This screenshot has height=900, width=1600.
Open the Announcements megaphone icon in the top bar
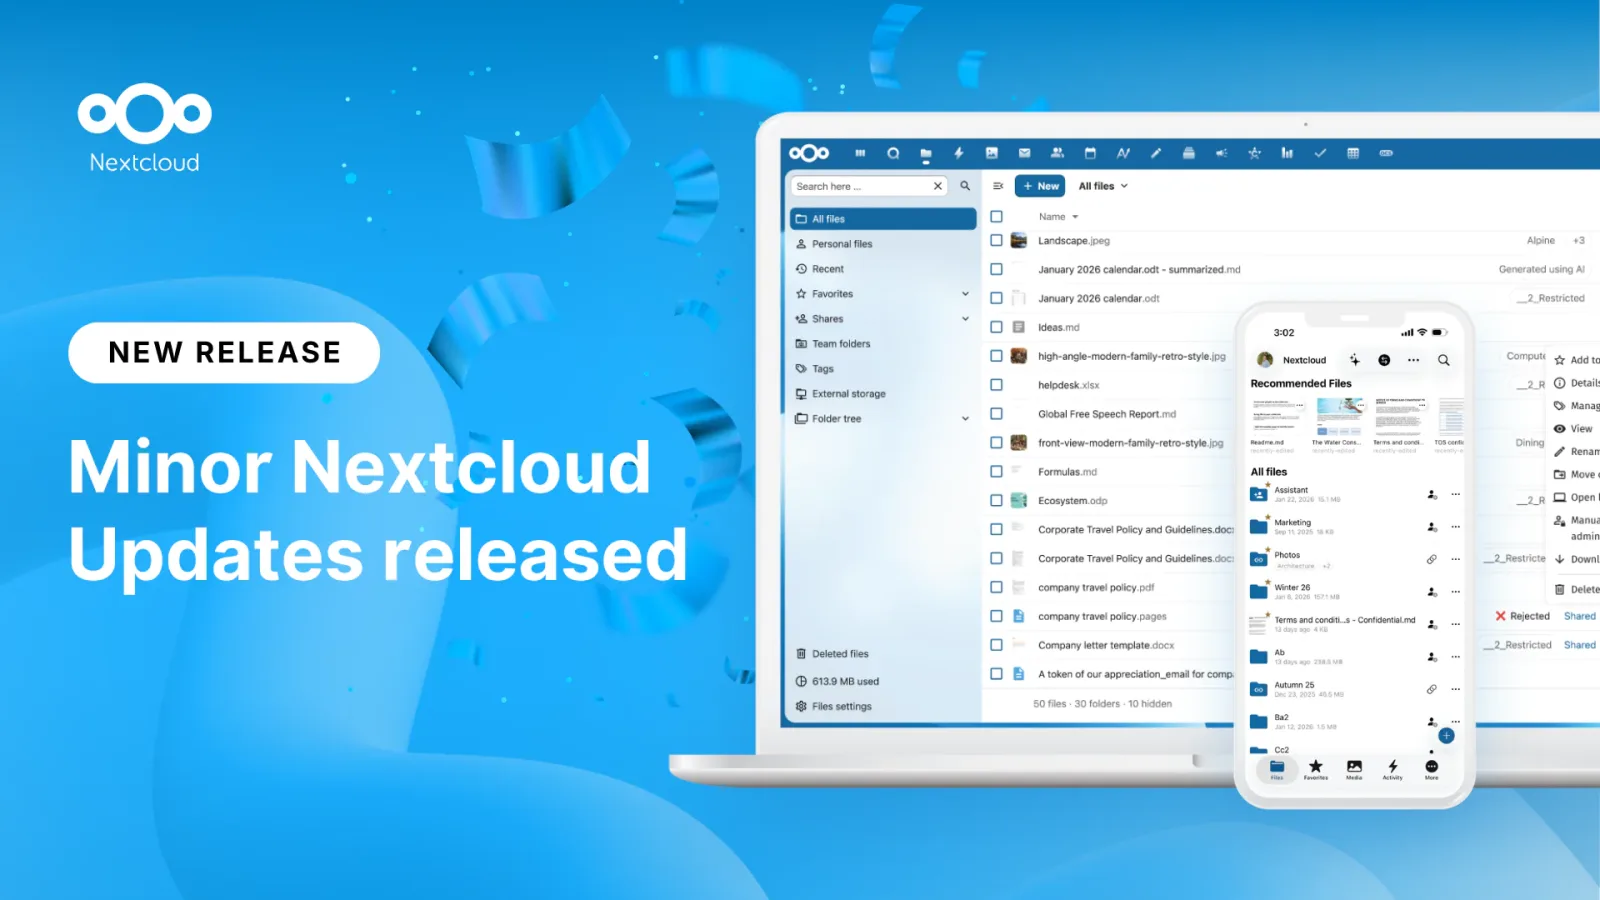(x=1221, y=153)
